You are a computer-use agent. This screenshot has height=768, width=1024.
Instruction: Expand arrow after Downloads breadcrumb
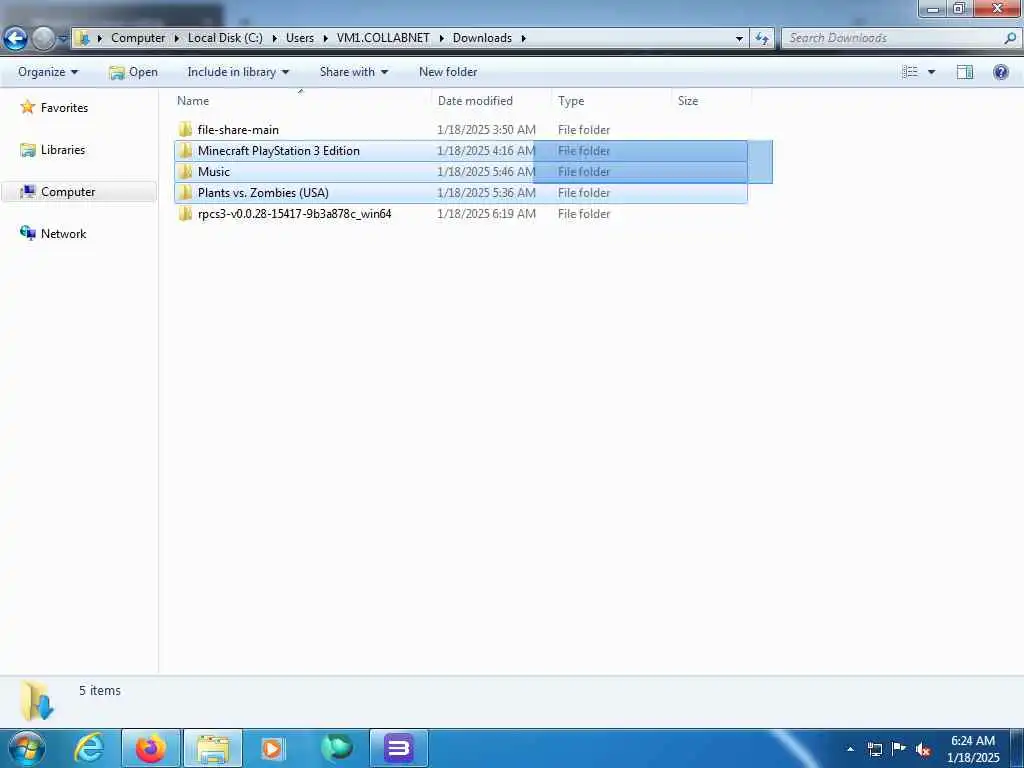point(523,38)
